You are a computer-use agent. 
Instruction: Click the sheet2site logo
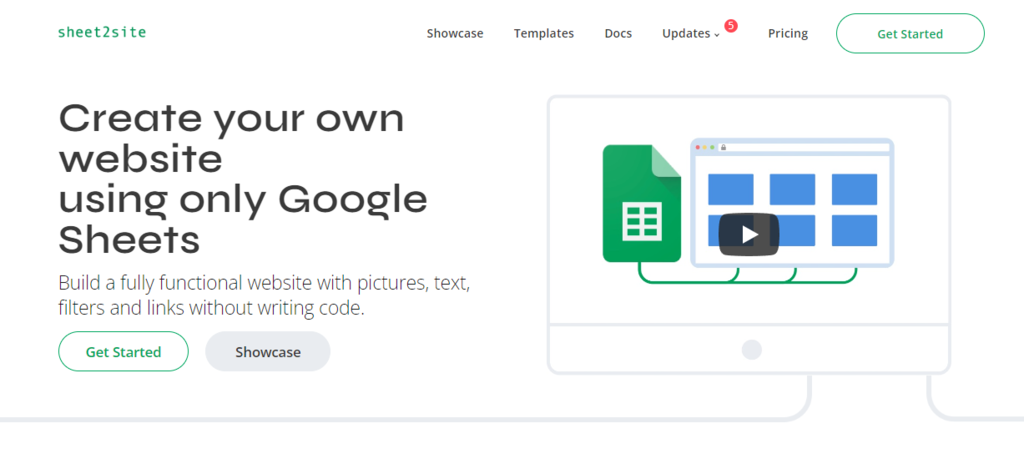(102, 32)
